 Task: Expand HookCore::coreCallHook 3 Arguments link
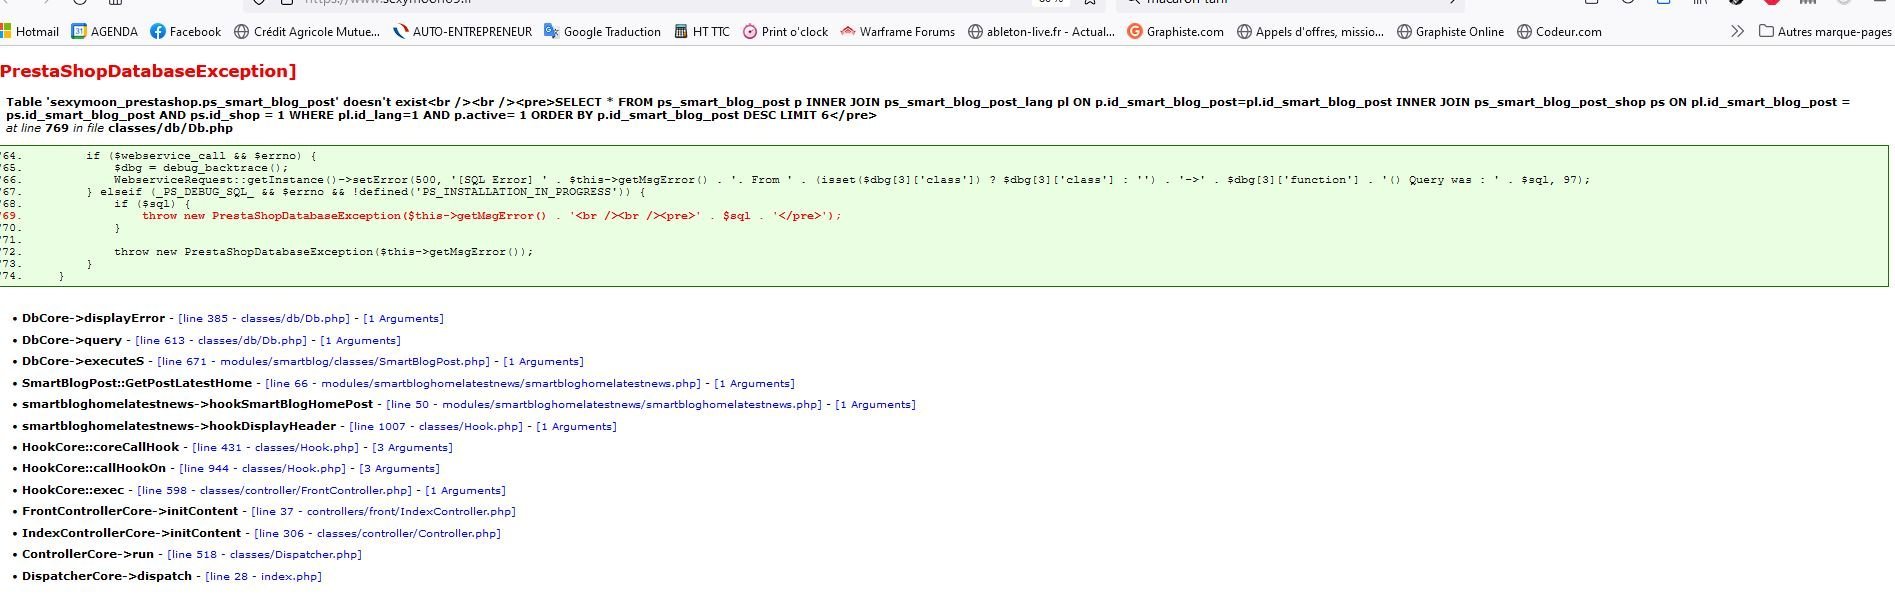coord(412,448)
